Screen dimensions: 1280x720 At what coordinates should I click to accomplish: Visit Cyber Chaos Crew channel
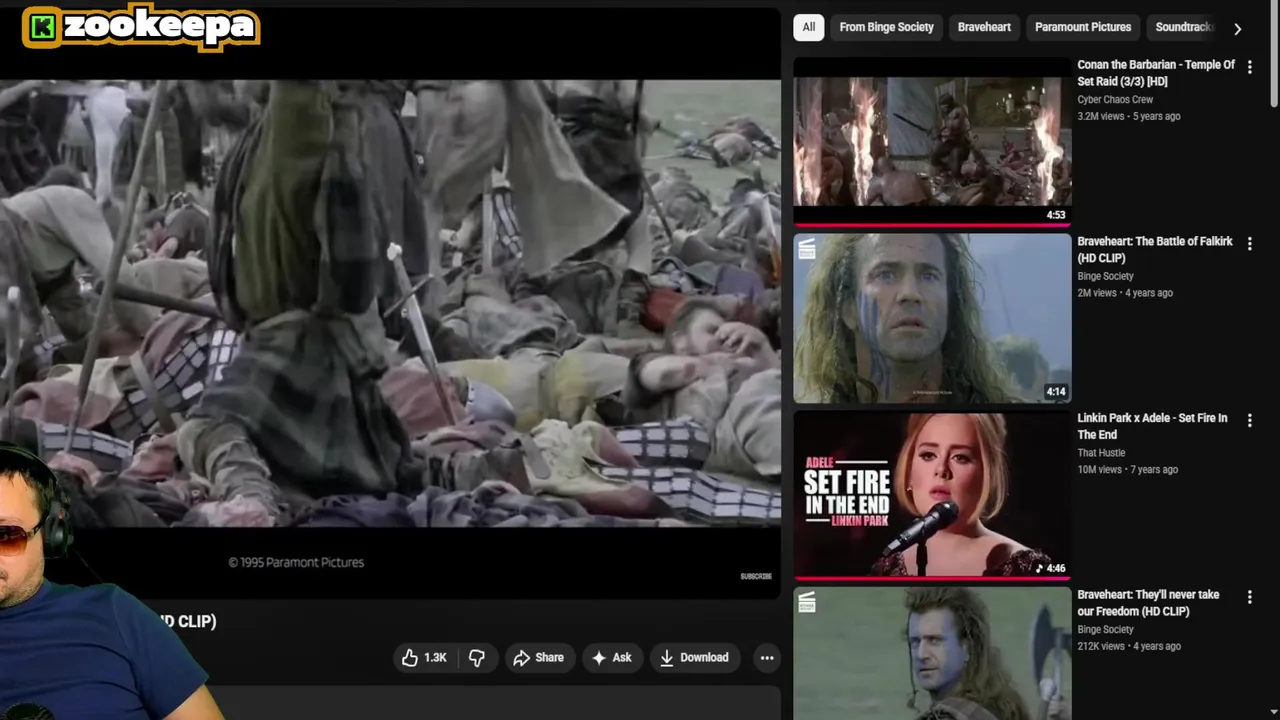click(x=1115, y=100)
